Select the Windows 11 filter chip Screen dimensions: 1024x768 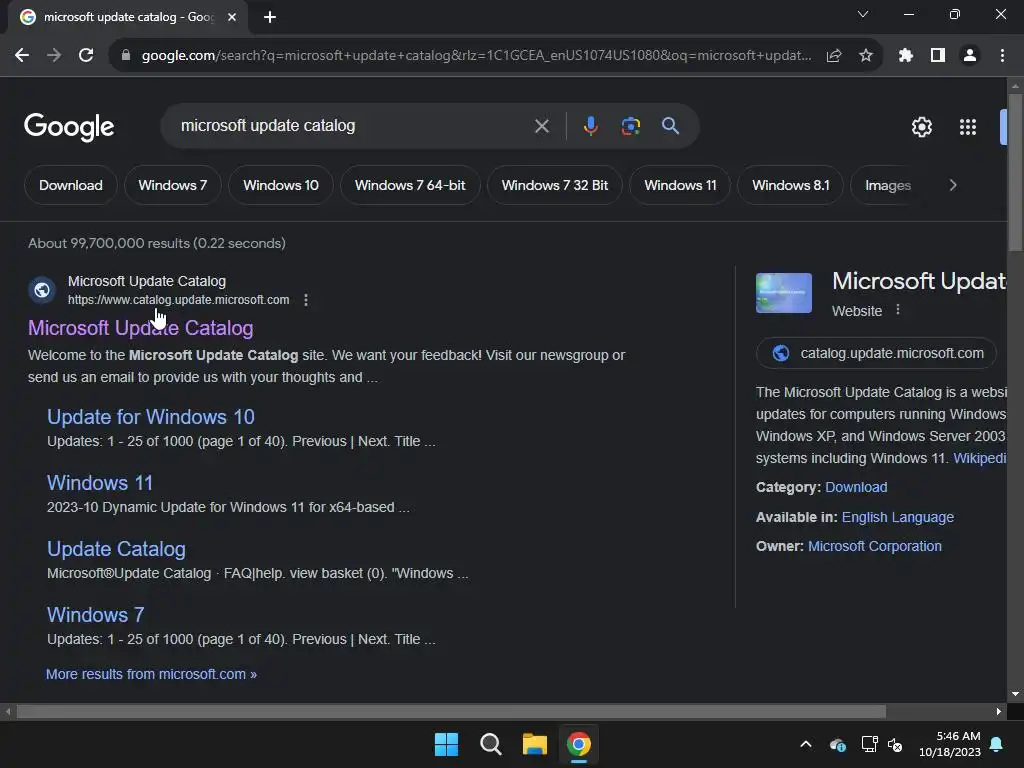[680, 185]
